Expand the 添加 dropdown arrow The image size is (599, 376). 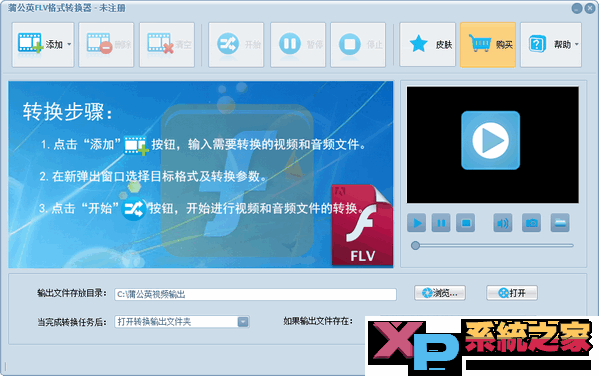coord(69,44)
